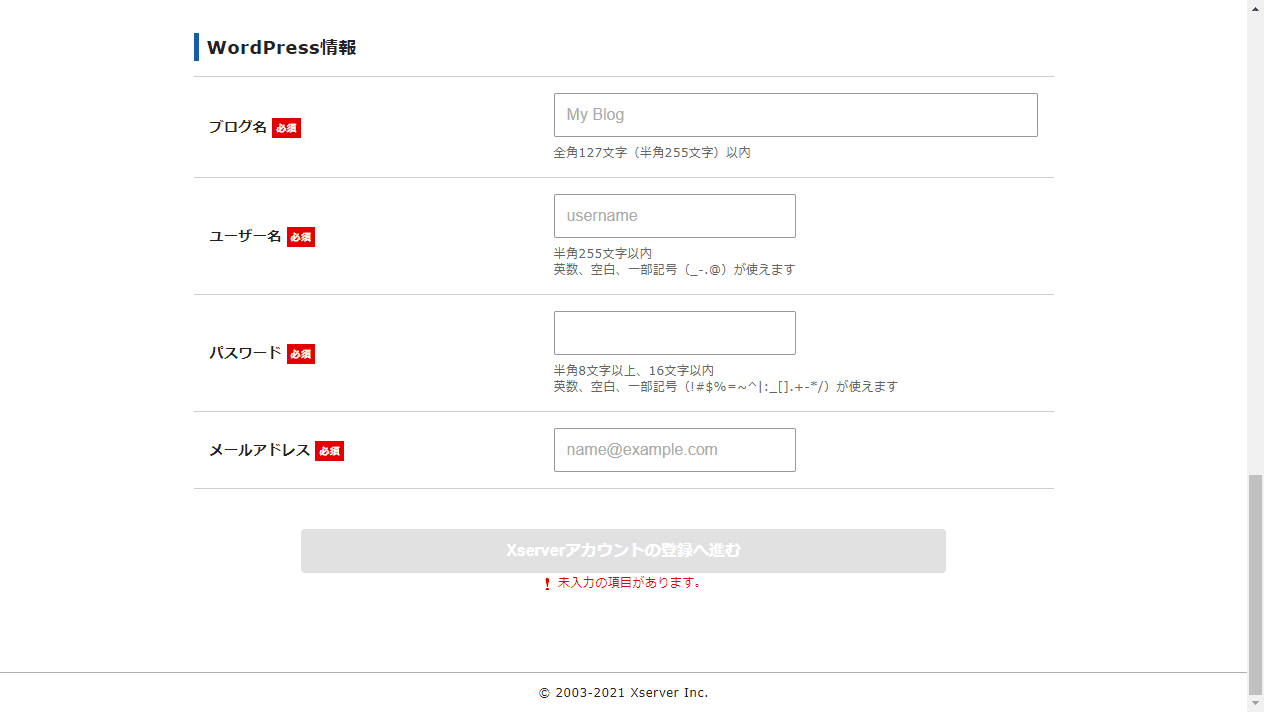Screen dimensions: 1264x712
Task: Click the 半角255文字以内 hint text
Action: [603, 254]
